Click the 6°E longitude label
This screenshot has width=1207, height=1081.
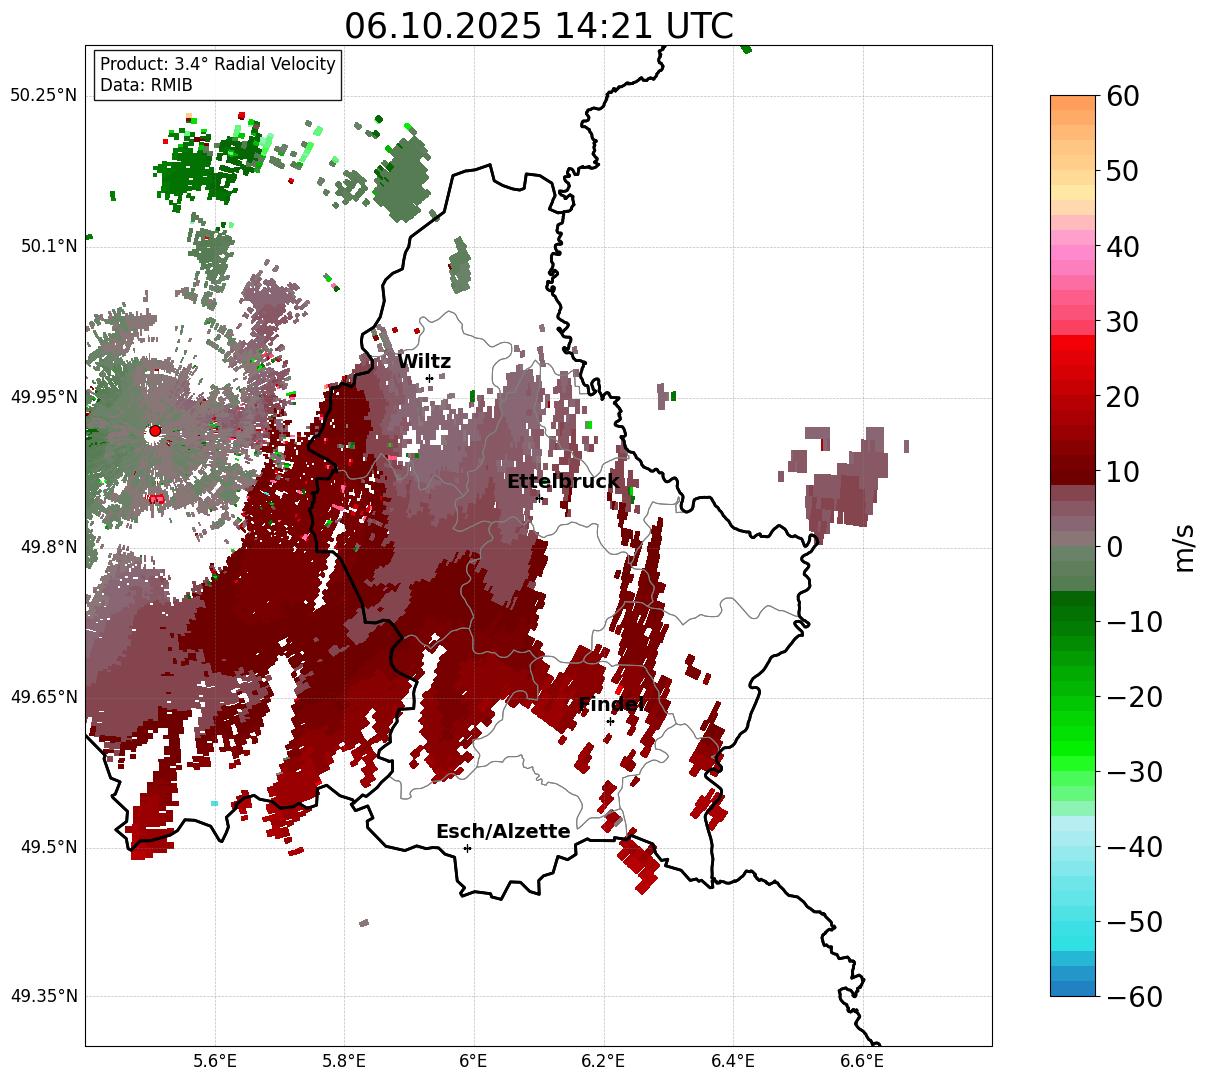(474, 1061)
